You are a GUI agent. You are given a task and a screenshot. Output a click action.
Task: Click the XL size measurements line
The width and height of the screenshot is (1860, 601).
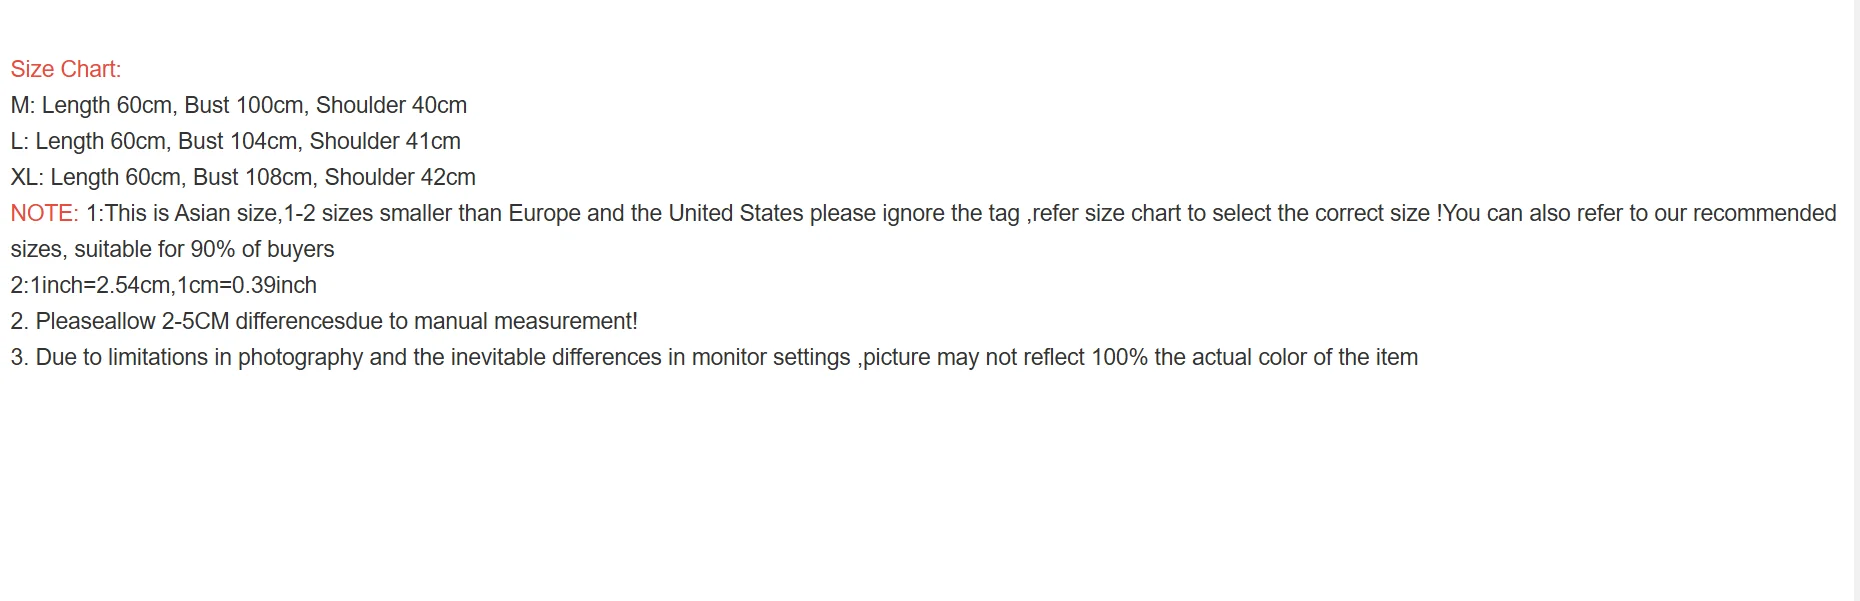[243, 177]
